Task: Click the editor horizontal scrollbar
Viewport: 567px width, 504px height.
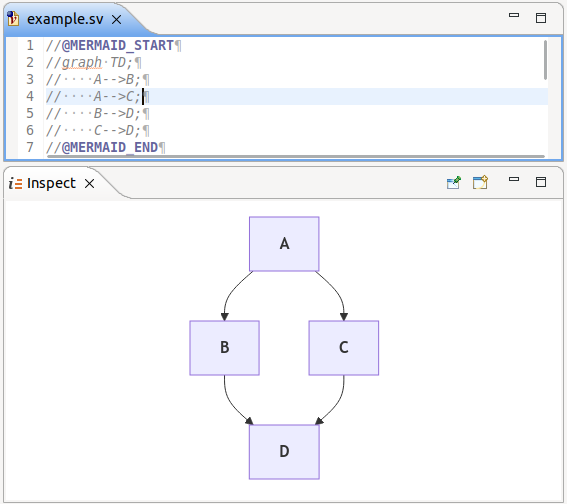Action: pyautogui.click(x=296, y=157)
